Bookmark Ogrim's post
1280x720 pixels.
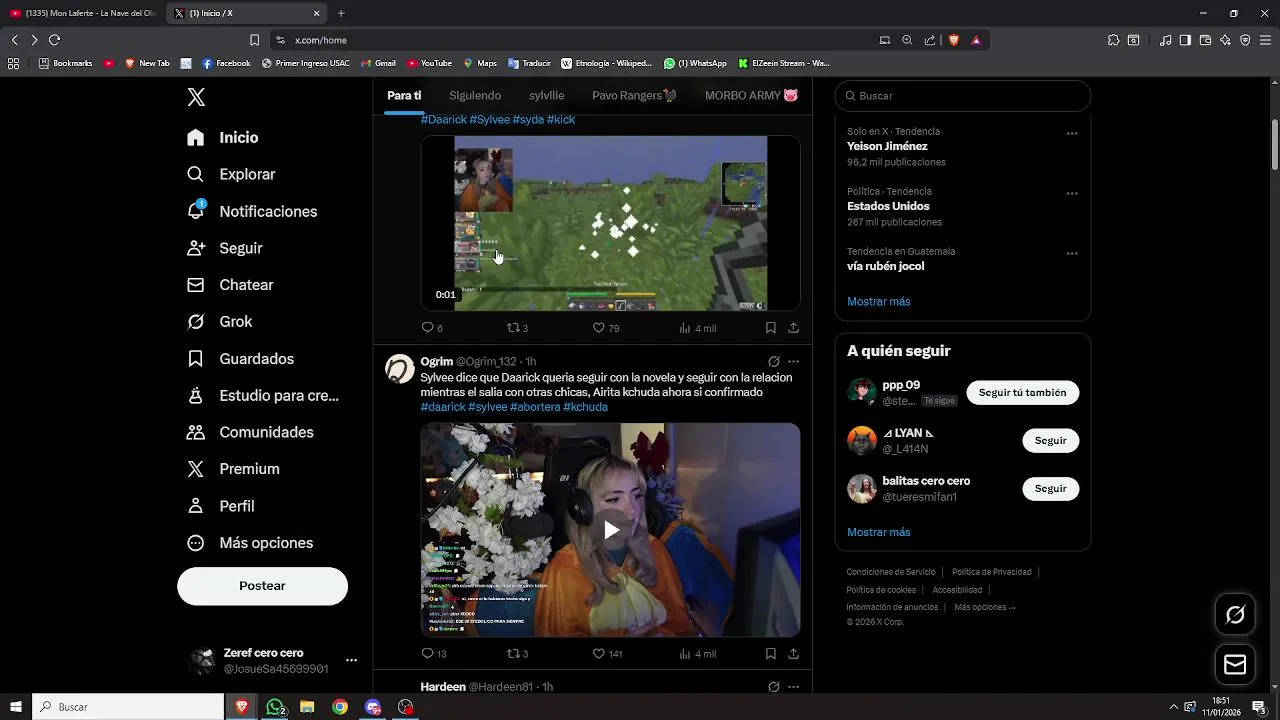(x=770, y=654)
